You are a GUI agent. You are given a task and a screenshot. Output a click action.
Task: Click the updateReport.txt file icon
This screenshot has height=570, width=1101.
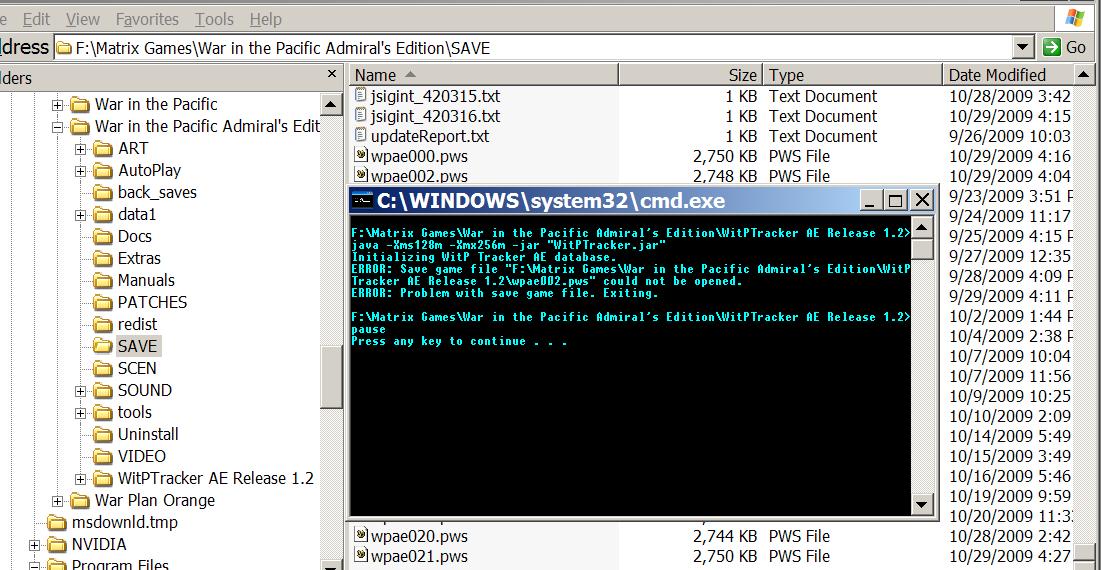(x=361, y=135)
